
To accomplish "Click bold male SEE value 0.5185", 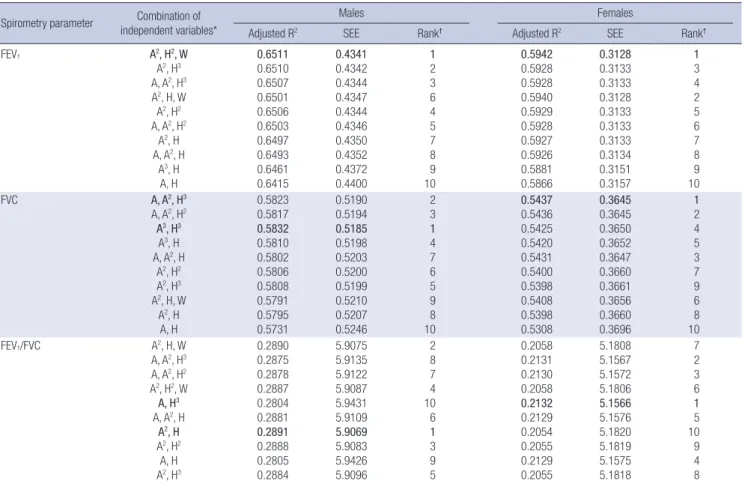I will coord(351,229).
